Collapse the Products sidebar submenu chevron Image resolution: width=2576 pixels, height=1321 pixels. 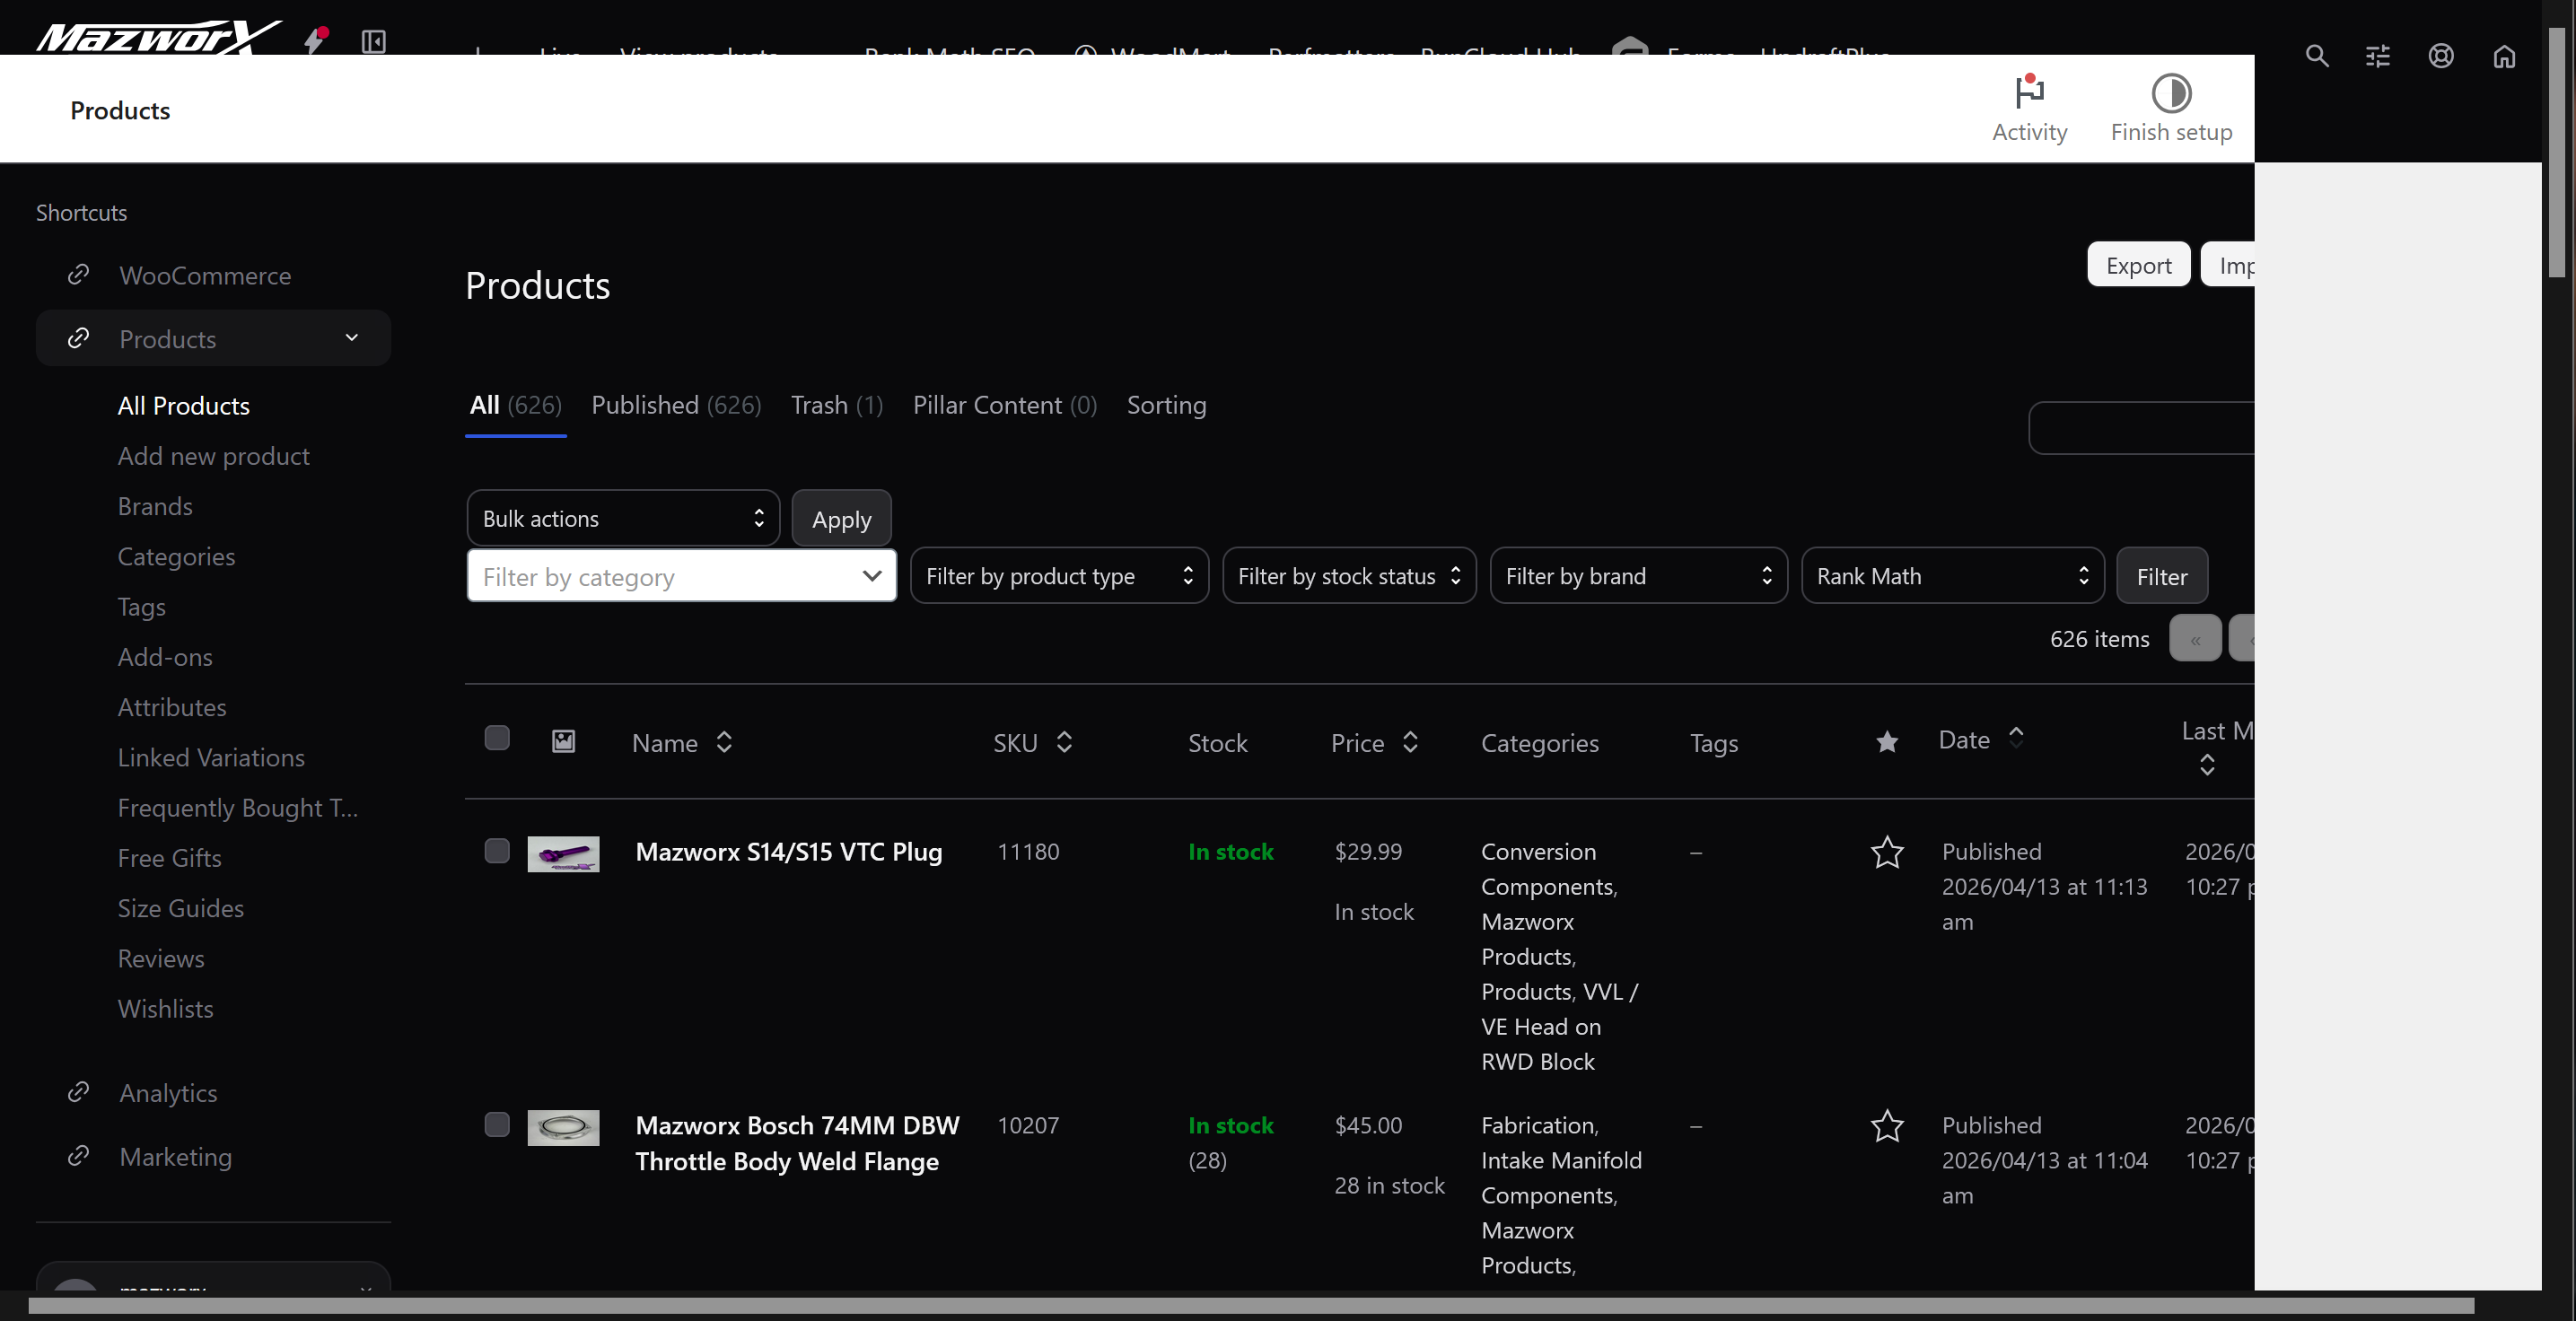coord(351,338)
